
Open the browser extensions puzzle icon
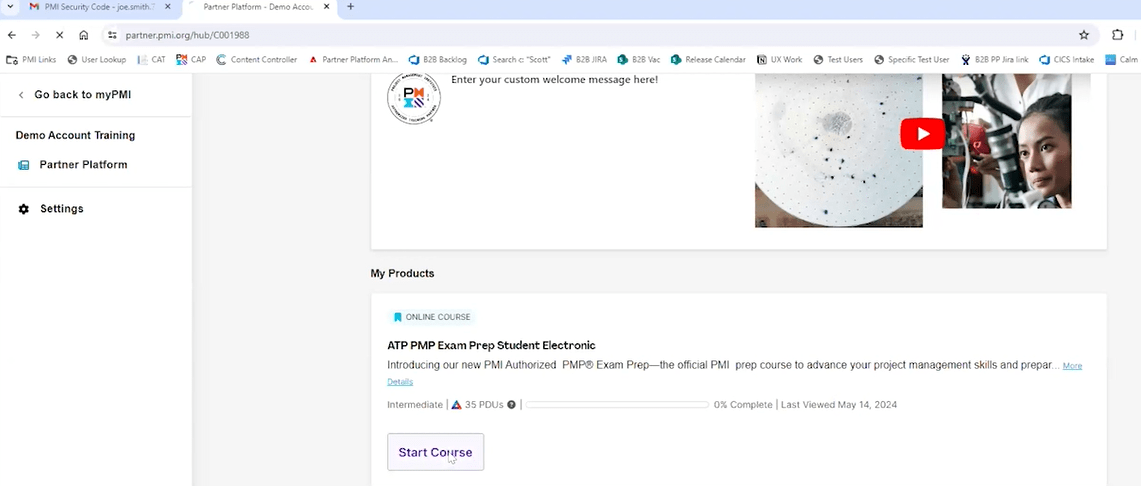tap(1118, 35)
